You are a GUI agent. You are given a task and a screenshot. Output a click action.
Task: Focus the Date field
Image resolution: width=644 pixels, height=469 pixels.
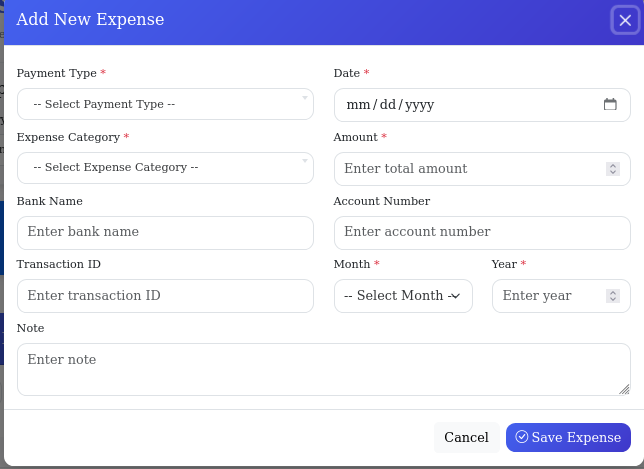coord(482,105)
